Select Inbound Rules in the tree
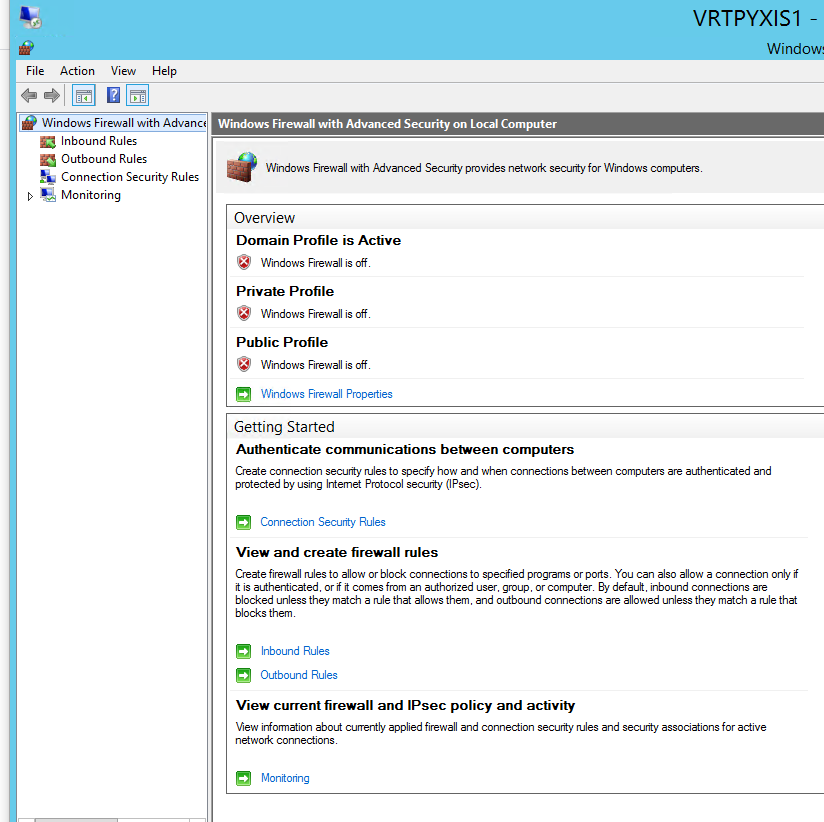The image size is (824, 822). (x=99, y=141)
